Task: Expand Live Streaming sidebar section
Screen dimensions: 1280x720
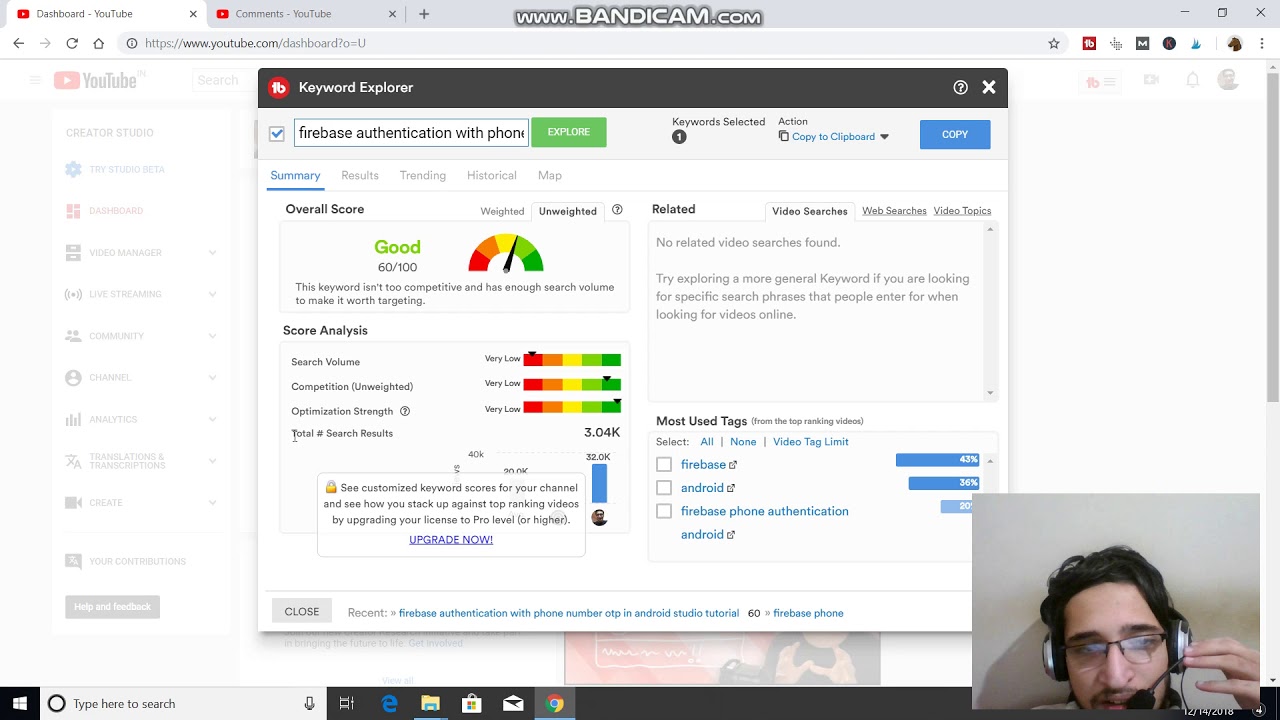Action: (212, 294)
